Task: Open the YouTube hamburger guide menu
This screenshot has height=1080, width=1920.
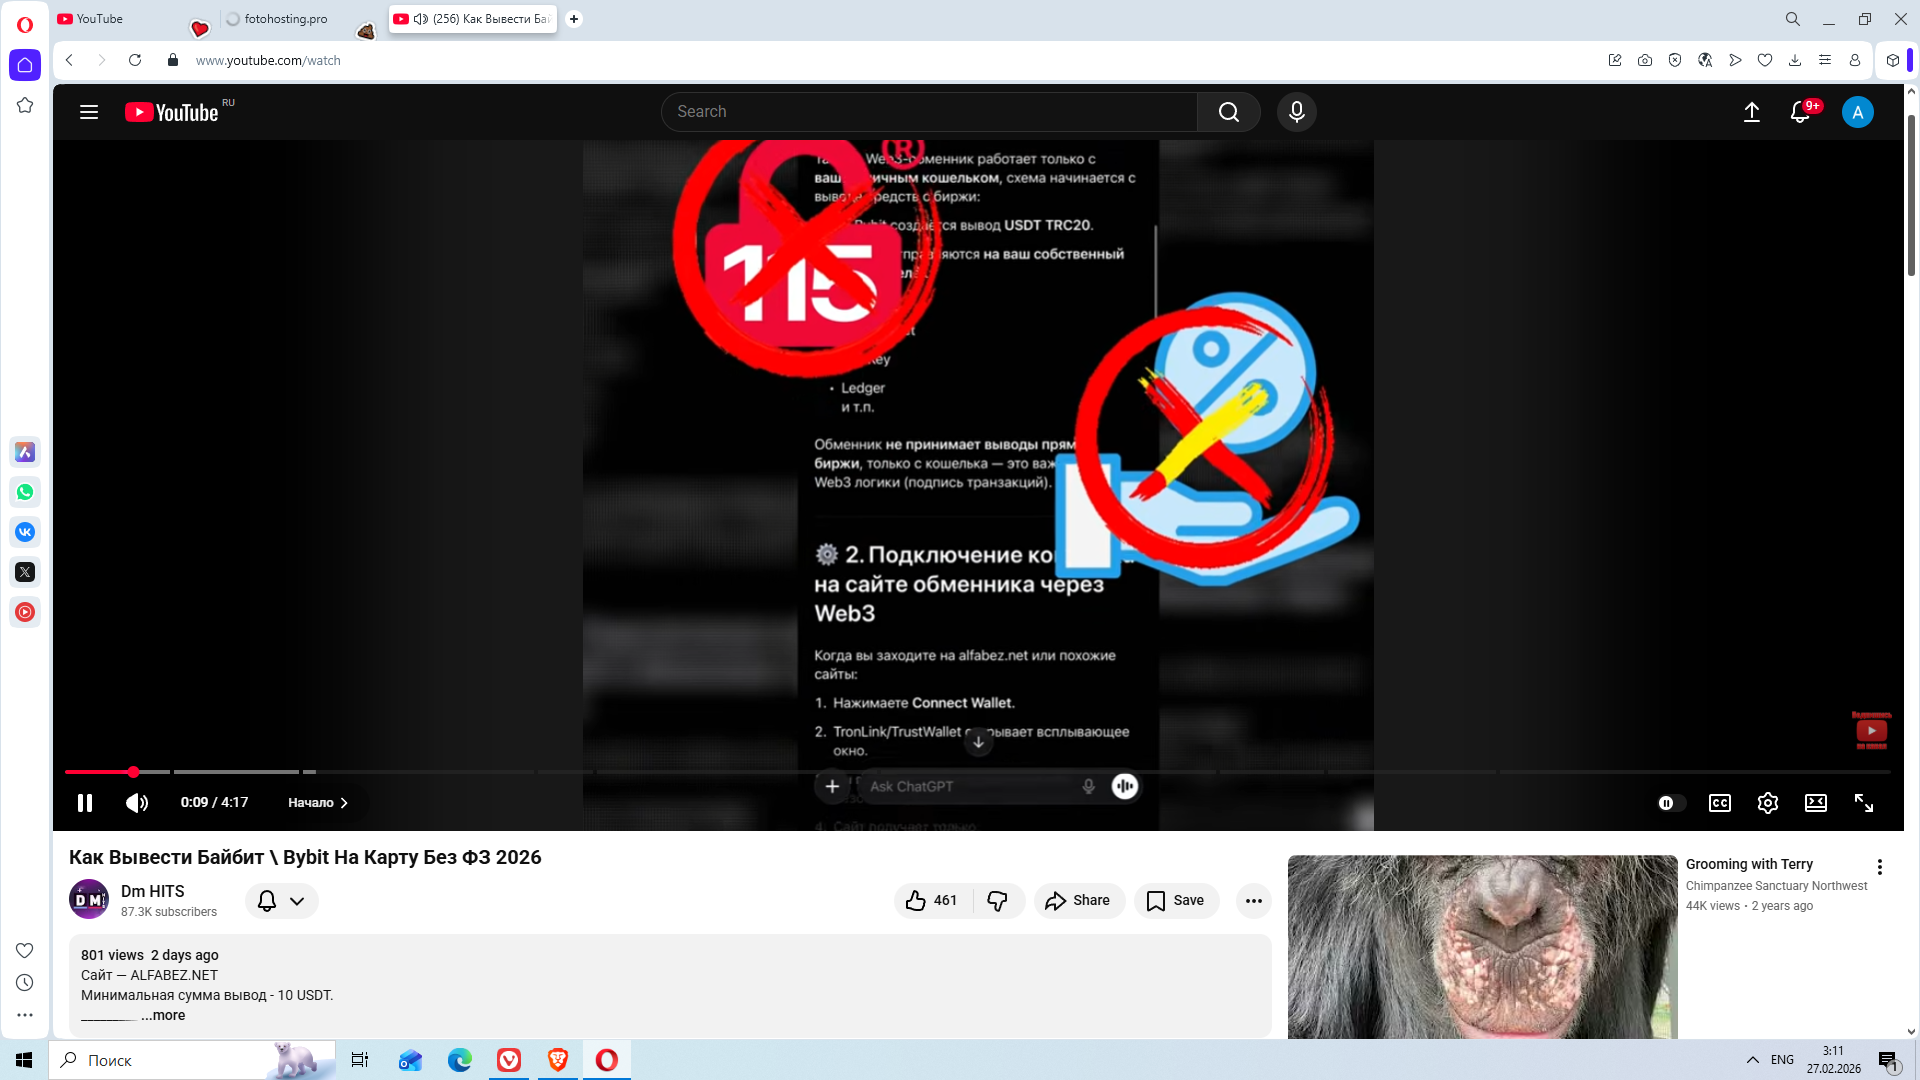Action: [x=89, y=112]
